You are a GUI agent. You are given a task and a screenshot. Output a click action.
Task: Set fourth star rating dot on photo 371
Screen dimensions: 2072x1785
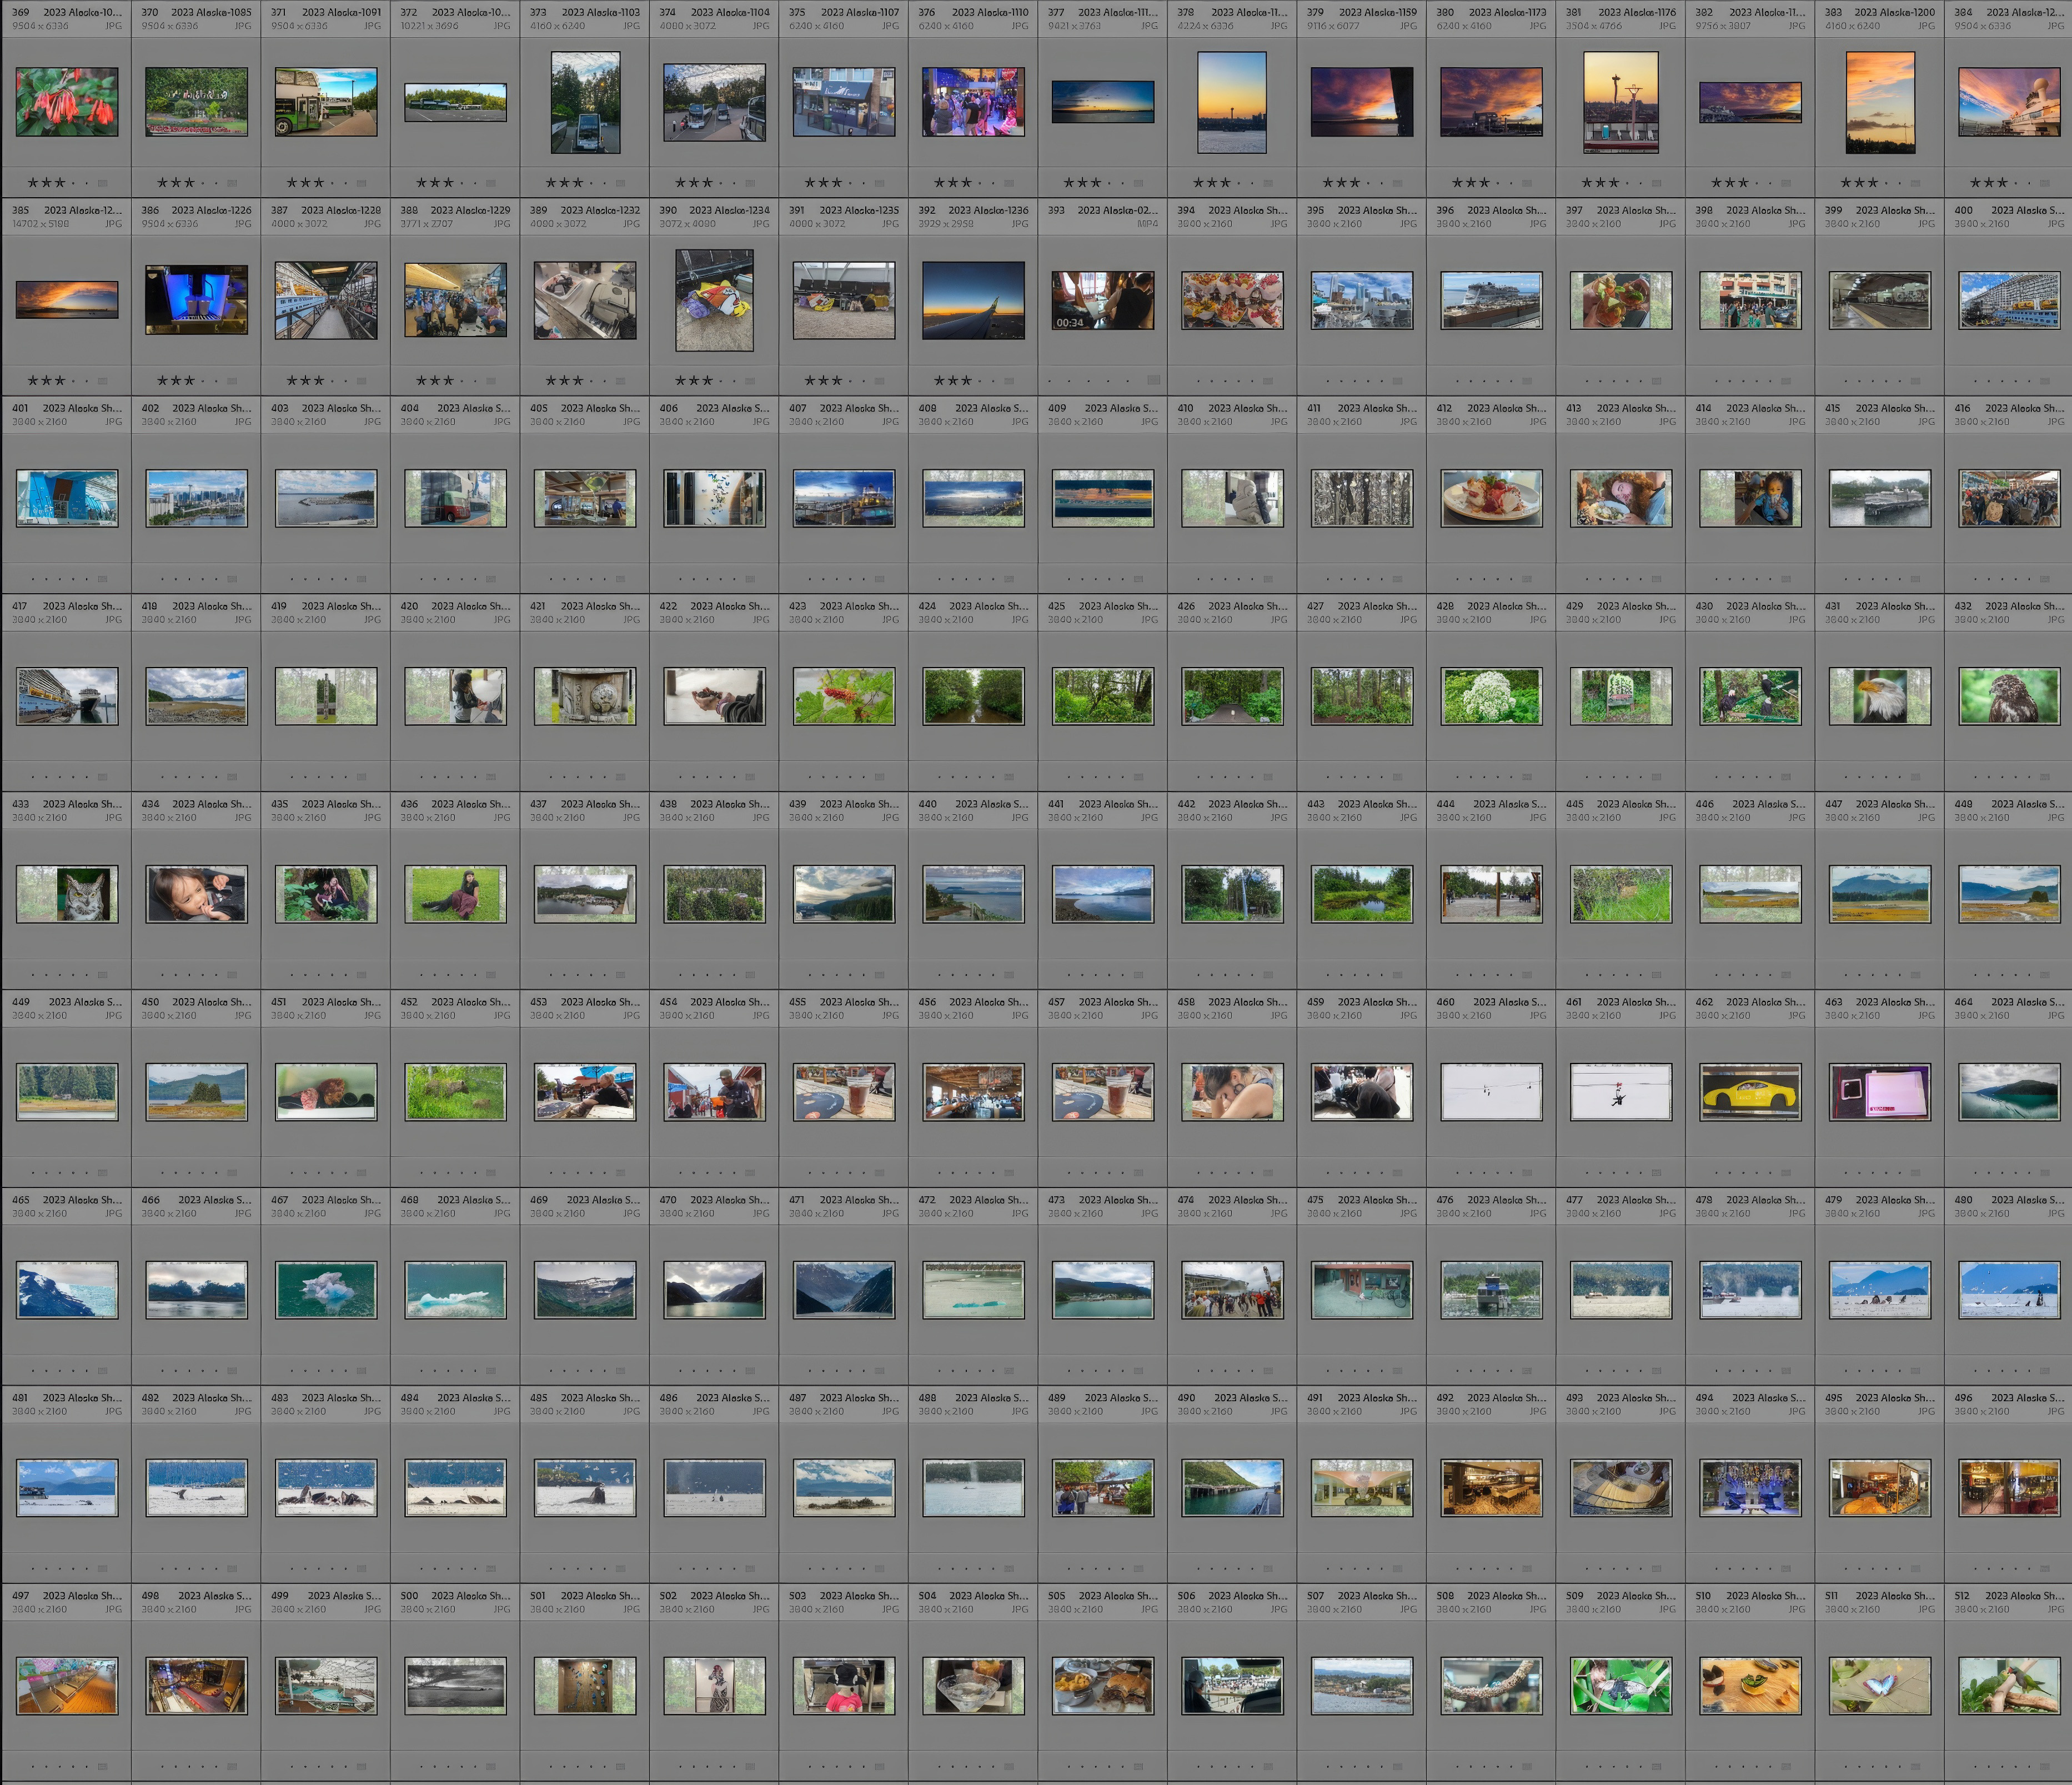(x=332, y=183)
